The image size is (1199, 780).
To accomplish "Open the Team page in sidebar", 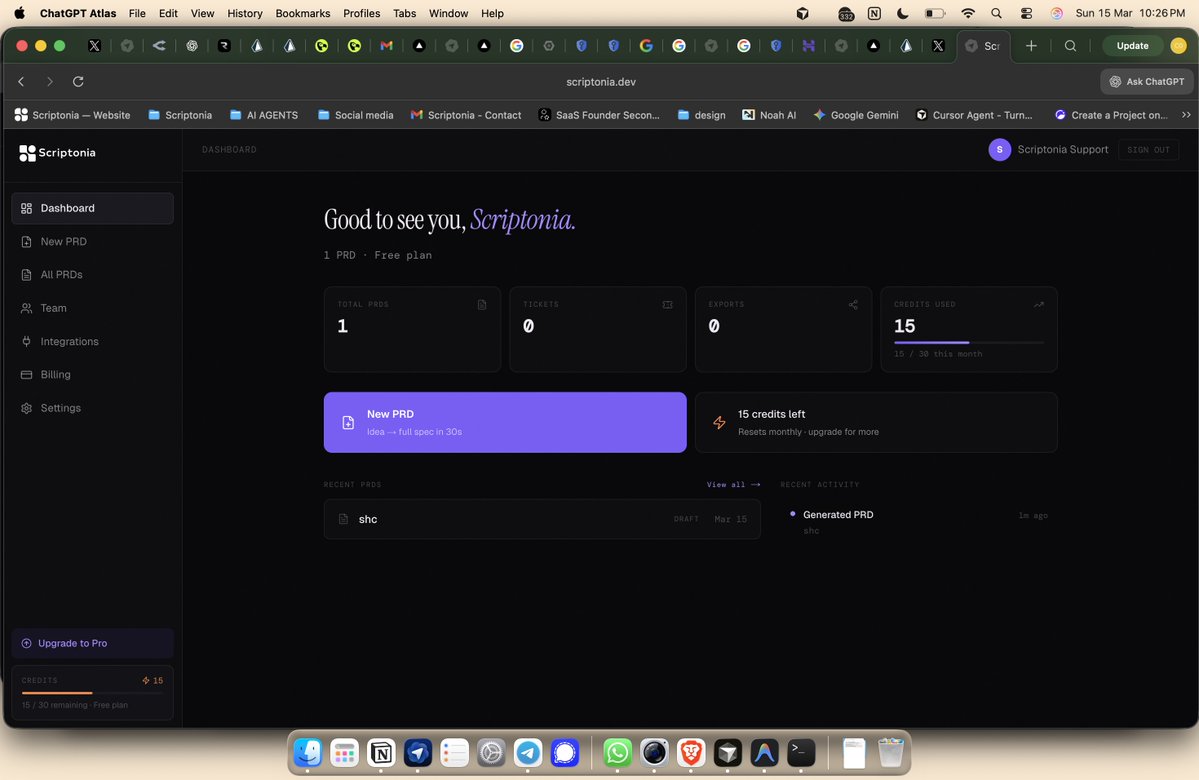I will (x=93, y=308).
